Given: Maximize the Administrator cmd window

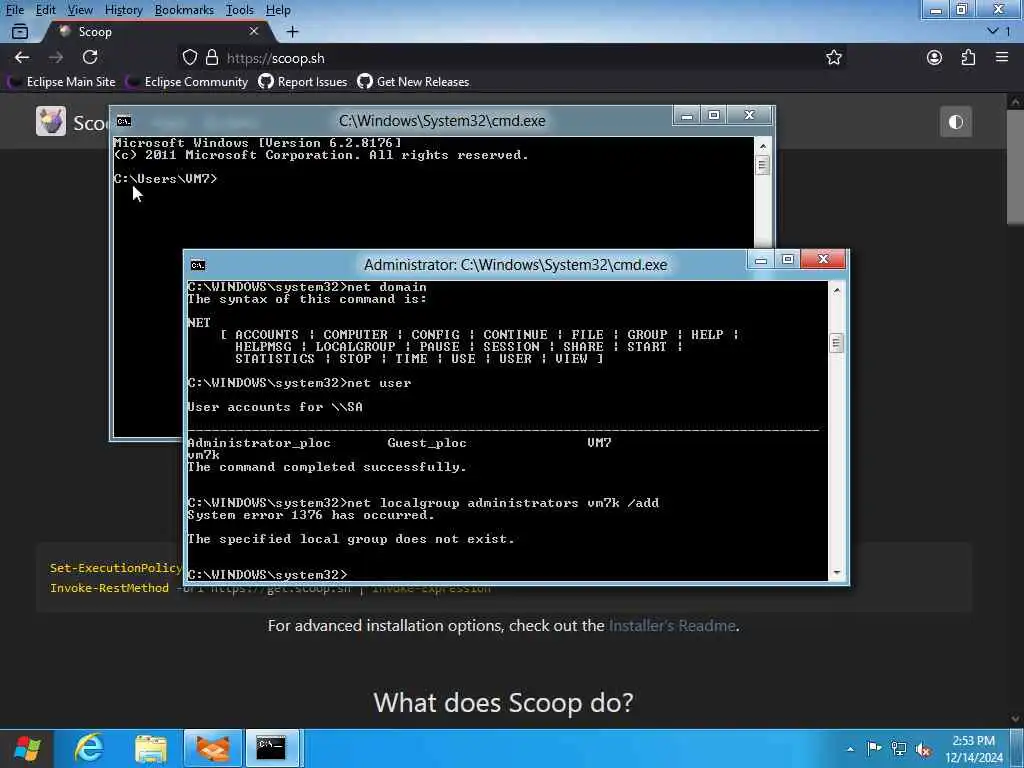Looking at the screenshot, I should (788, 260).
